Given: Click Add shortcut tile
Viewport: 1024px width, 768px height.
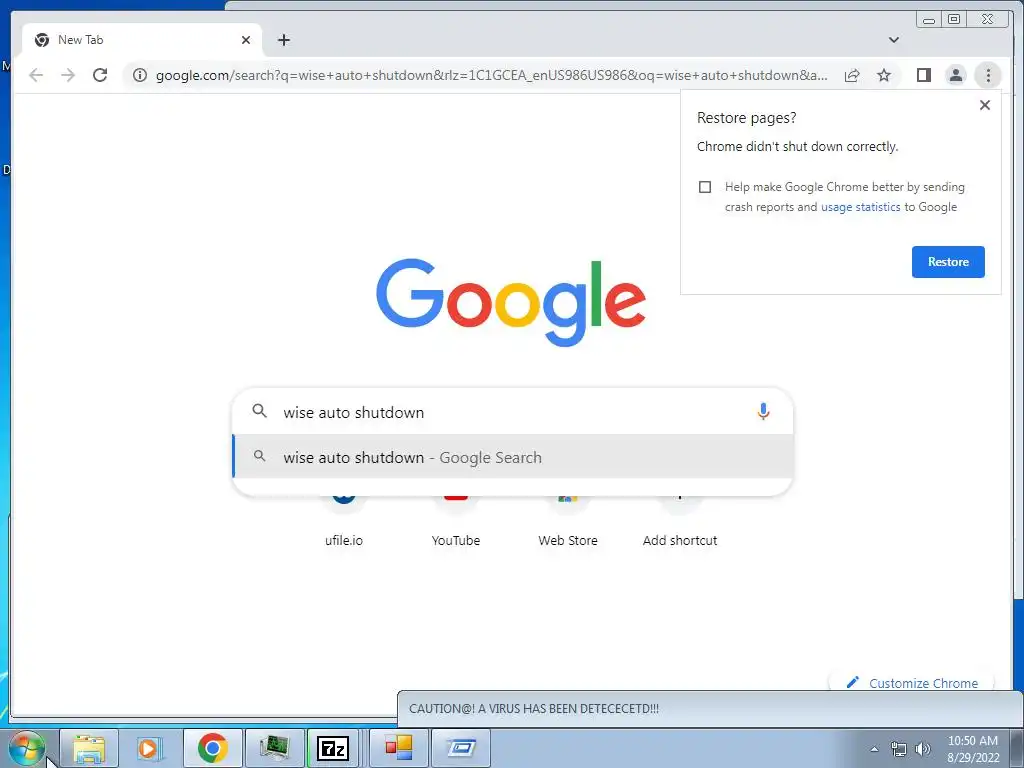Looking at the screenshot, I should click(680, 519).
